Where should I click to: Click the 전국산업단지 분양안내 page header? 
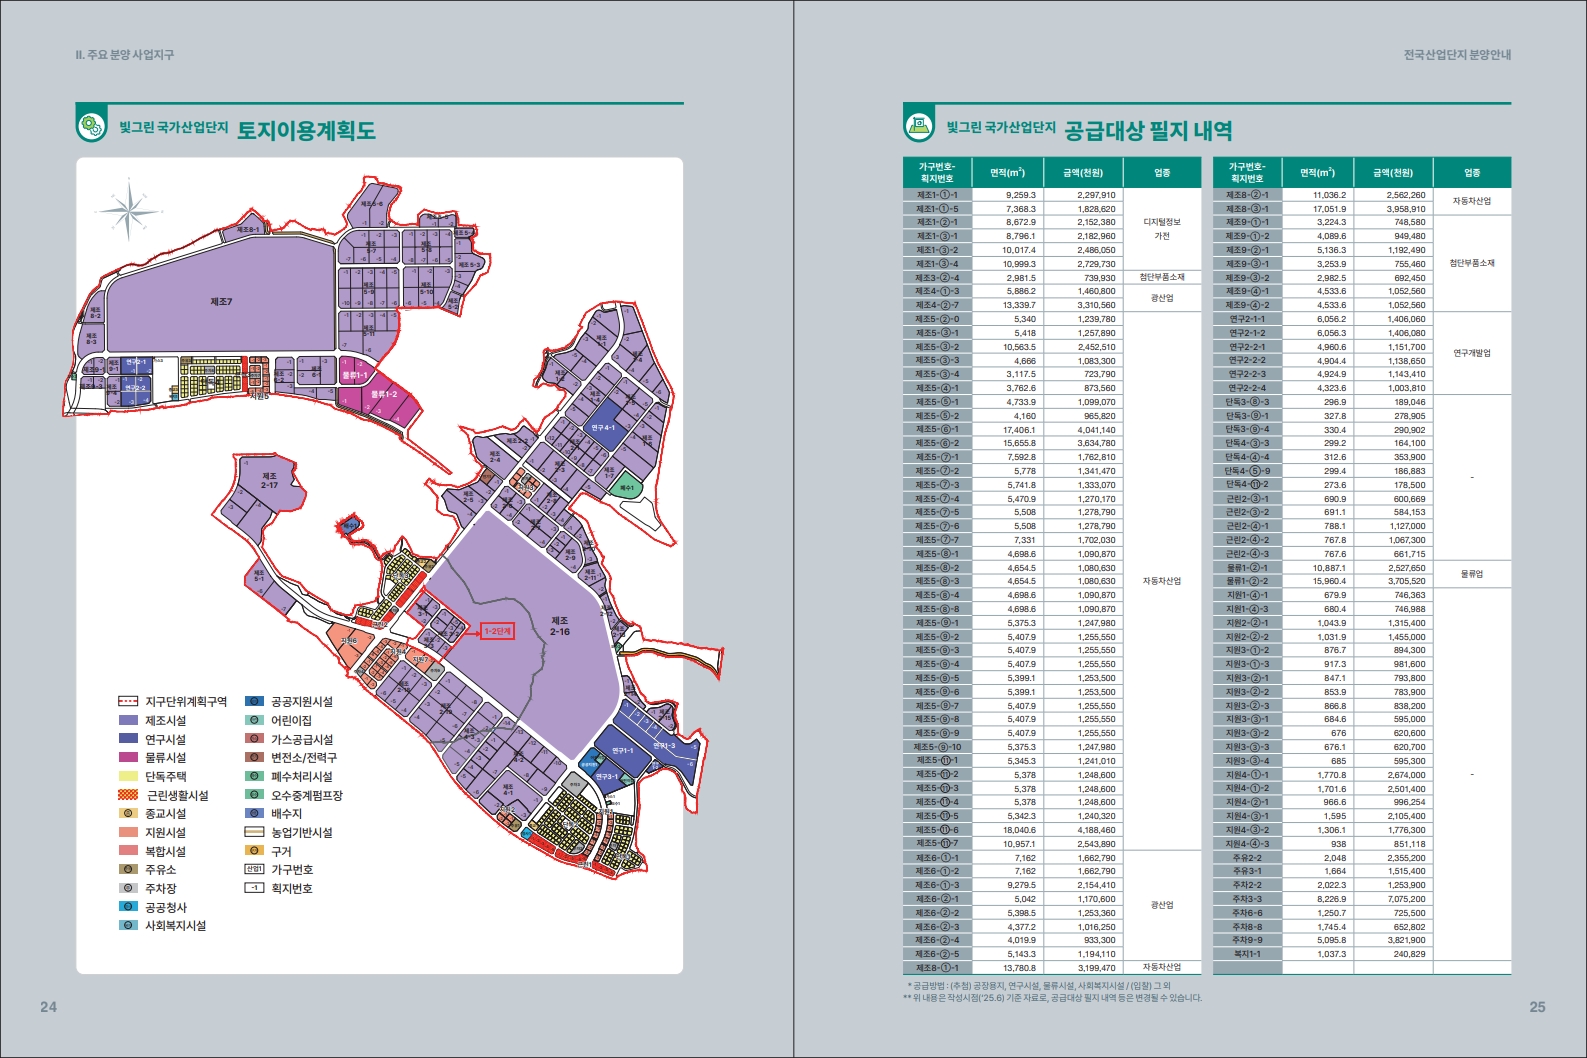coord(1457,55)
